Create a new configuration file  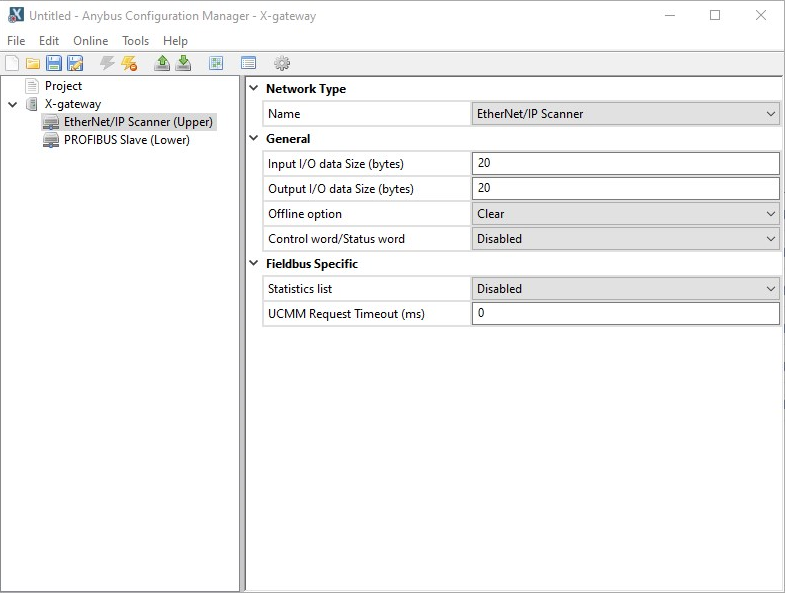coord(12,63)
